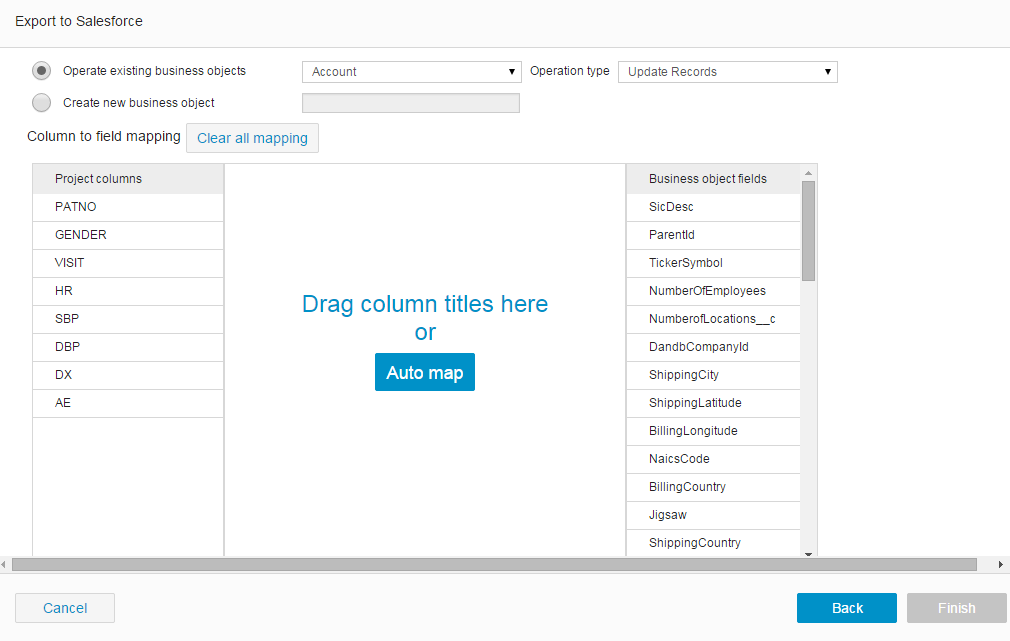Image resolution: width=1010 pixels, height=641 pixels.
Task: Click the horizontal scrollbar left arrow
Action: pos(5,565)
